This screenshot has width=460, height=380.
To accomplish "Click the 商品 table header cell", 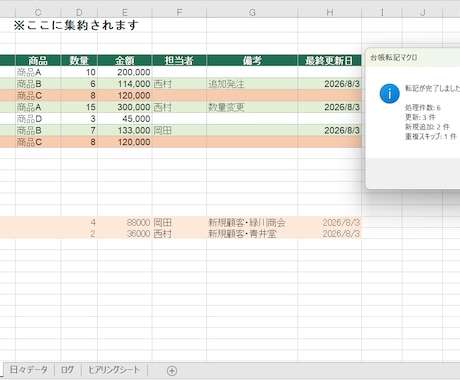I will (38, 60).
